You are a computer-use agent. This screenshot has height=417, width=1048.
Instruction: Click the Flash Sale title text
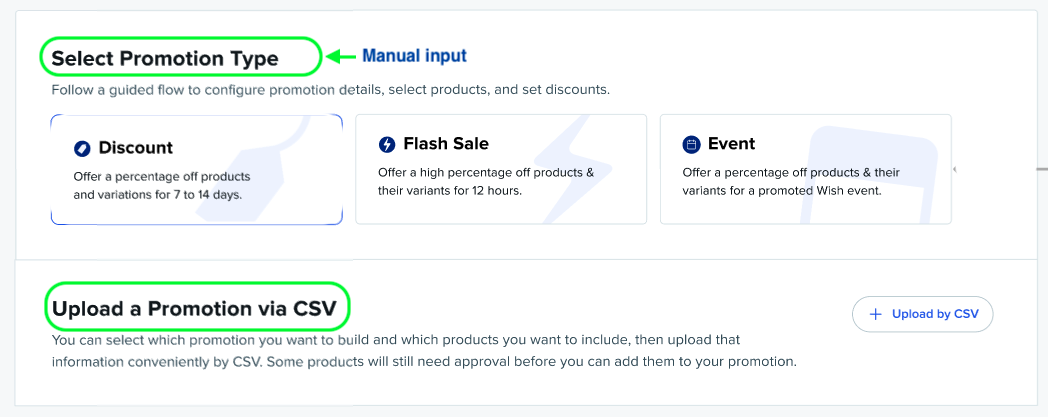click(x=446, y=144)
